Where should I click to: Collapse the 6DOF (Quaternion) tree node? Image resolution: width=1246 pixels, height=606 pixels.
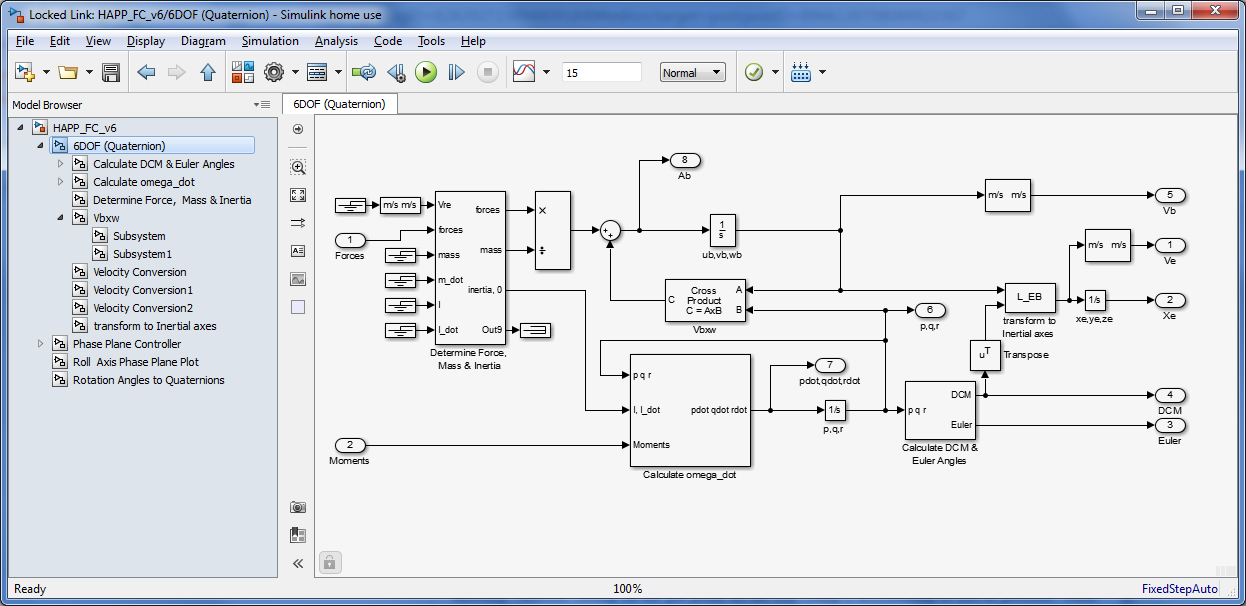click(x=40, y=146)
